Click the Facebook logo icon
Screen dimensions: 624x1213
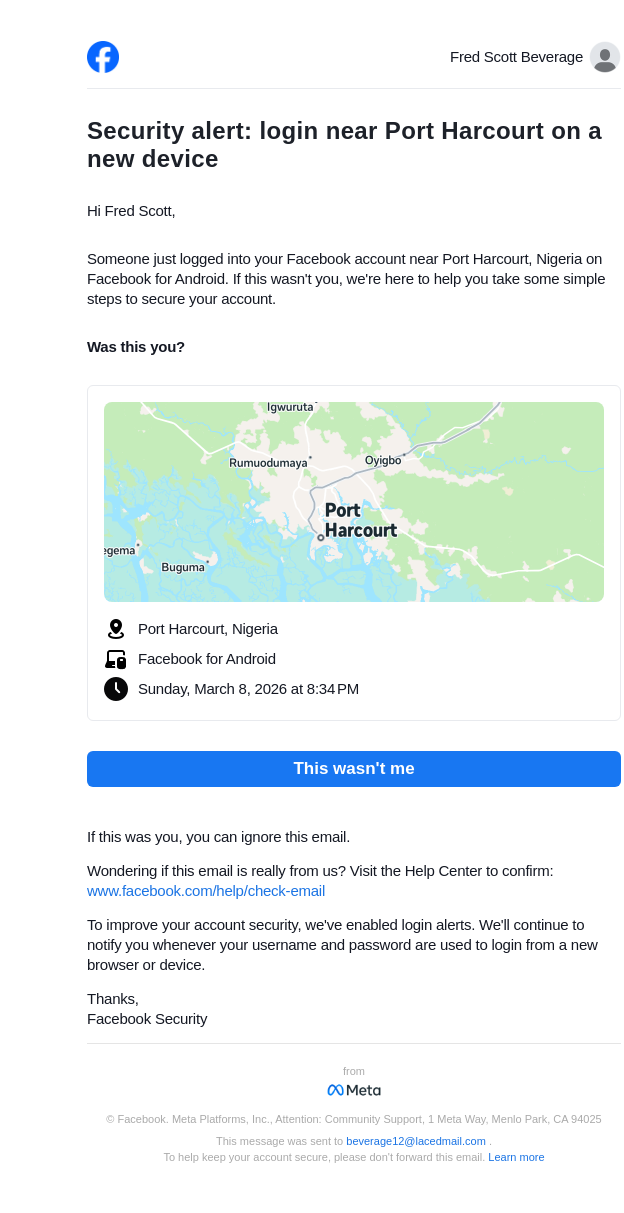(x=103, y=57)
